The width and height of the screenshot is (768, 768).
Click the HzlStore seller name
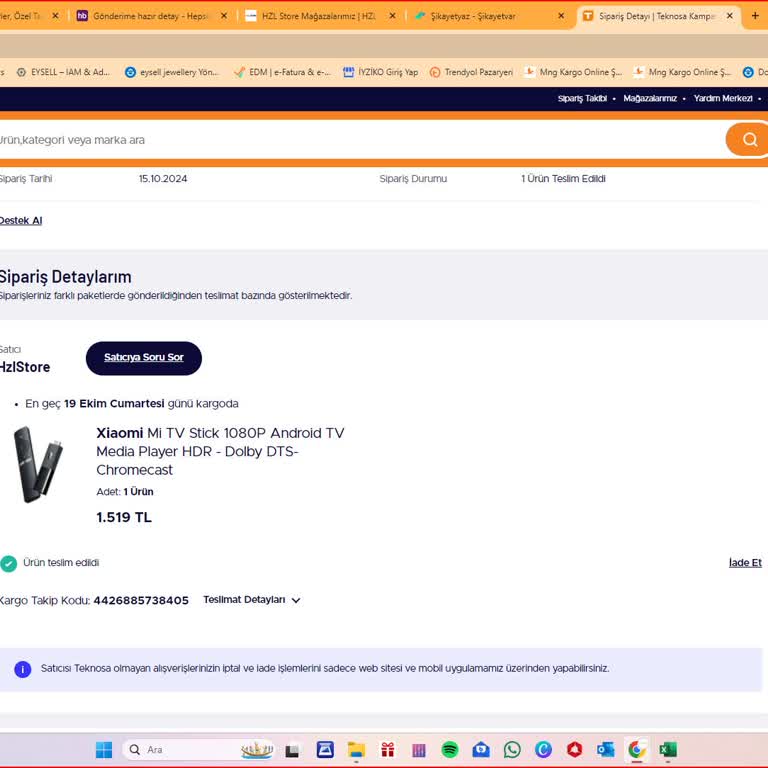click(24, 367)
